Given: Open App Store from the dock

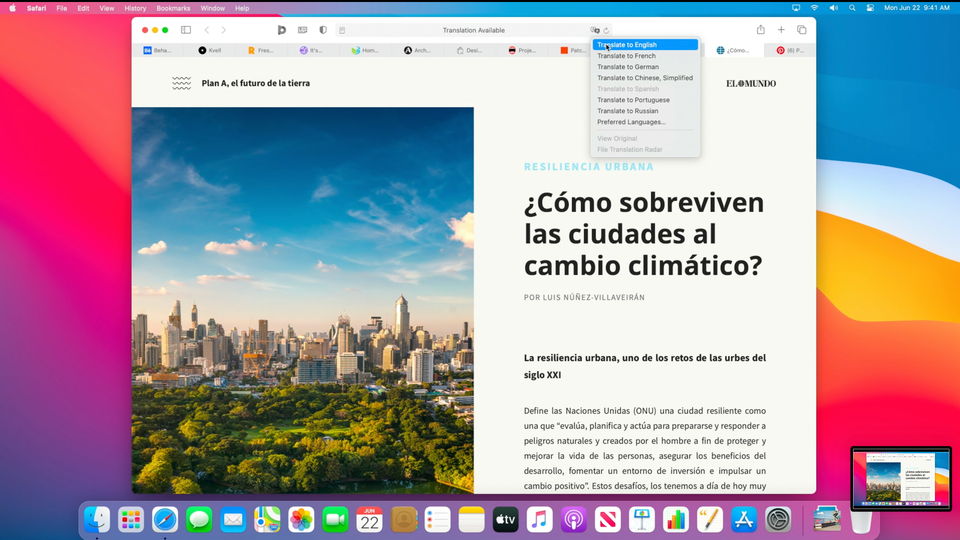Looking at the screenshot, I should [744, 520].
